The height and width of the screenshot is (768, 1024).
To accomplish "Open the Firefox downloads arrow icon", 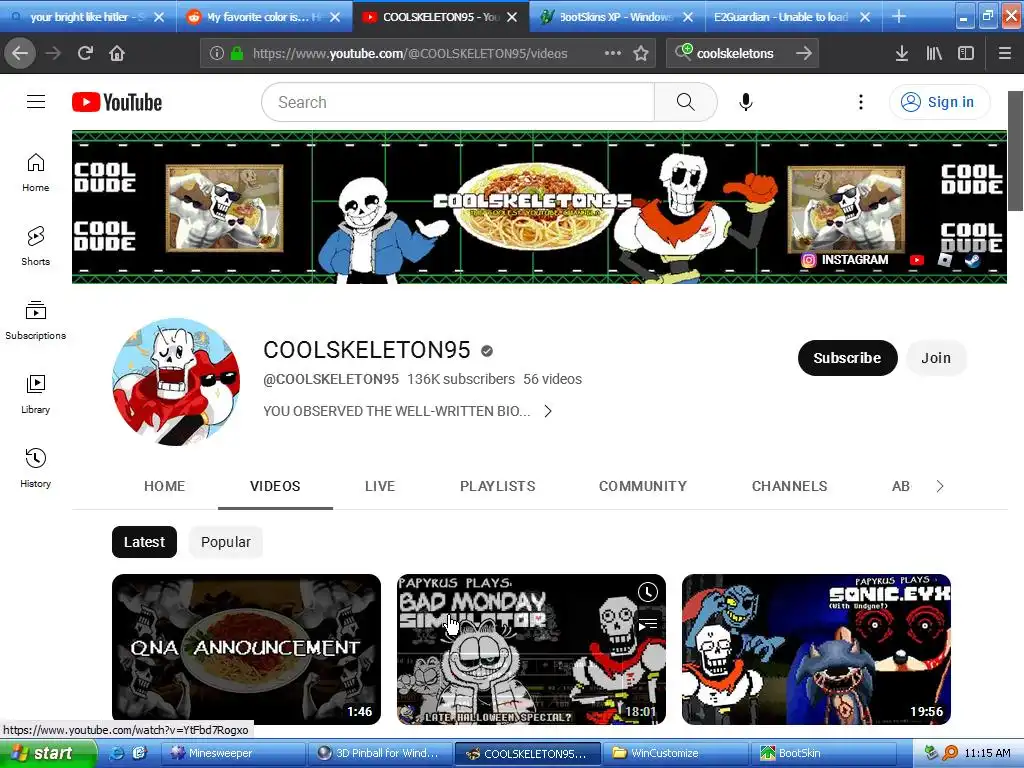I will coord(902,53).
